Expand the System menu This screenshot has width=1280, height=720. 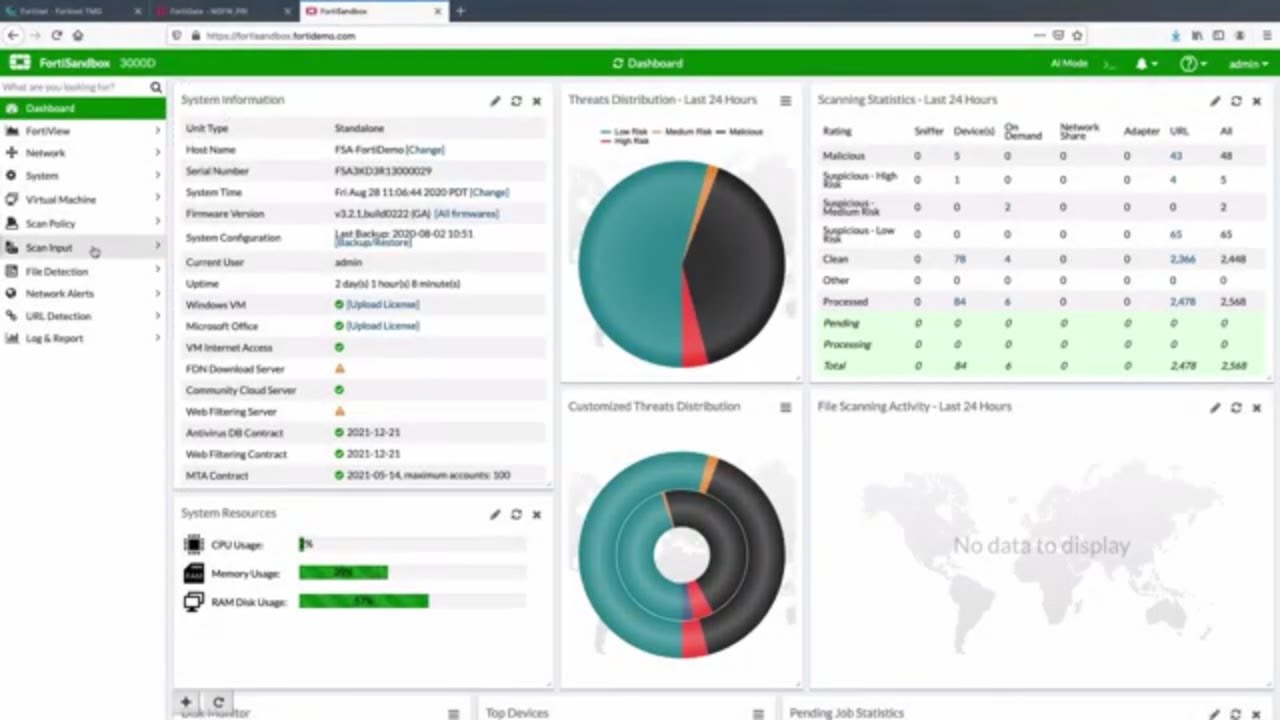pos(82,176)
